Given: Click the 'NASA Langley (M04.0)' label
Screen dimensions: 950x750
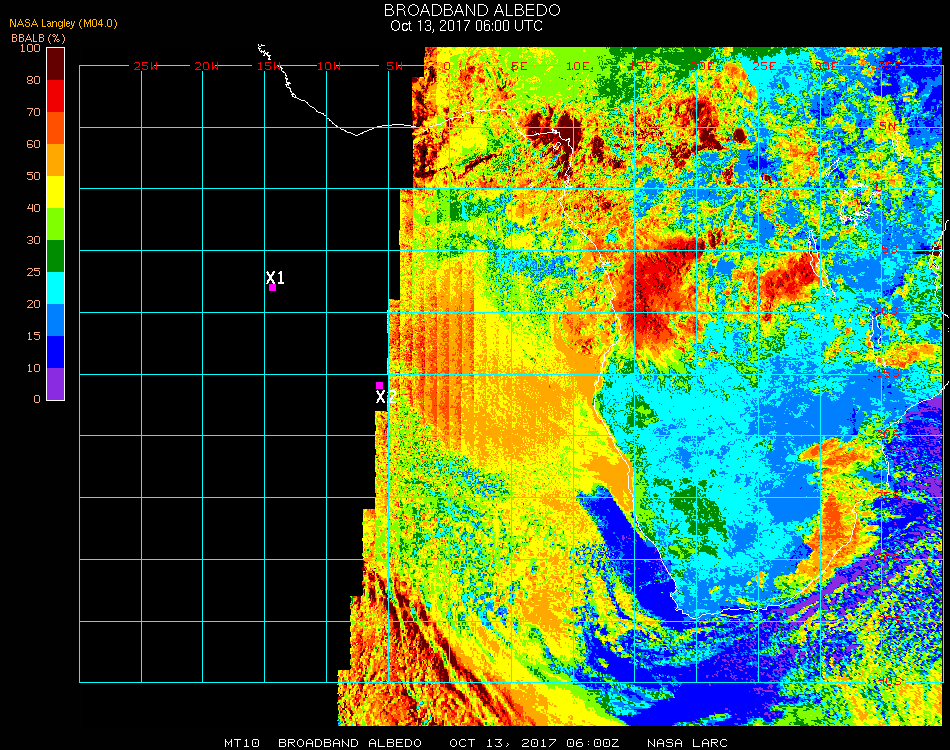Looking at the screenshot, I should (x=63, y=24).
